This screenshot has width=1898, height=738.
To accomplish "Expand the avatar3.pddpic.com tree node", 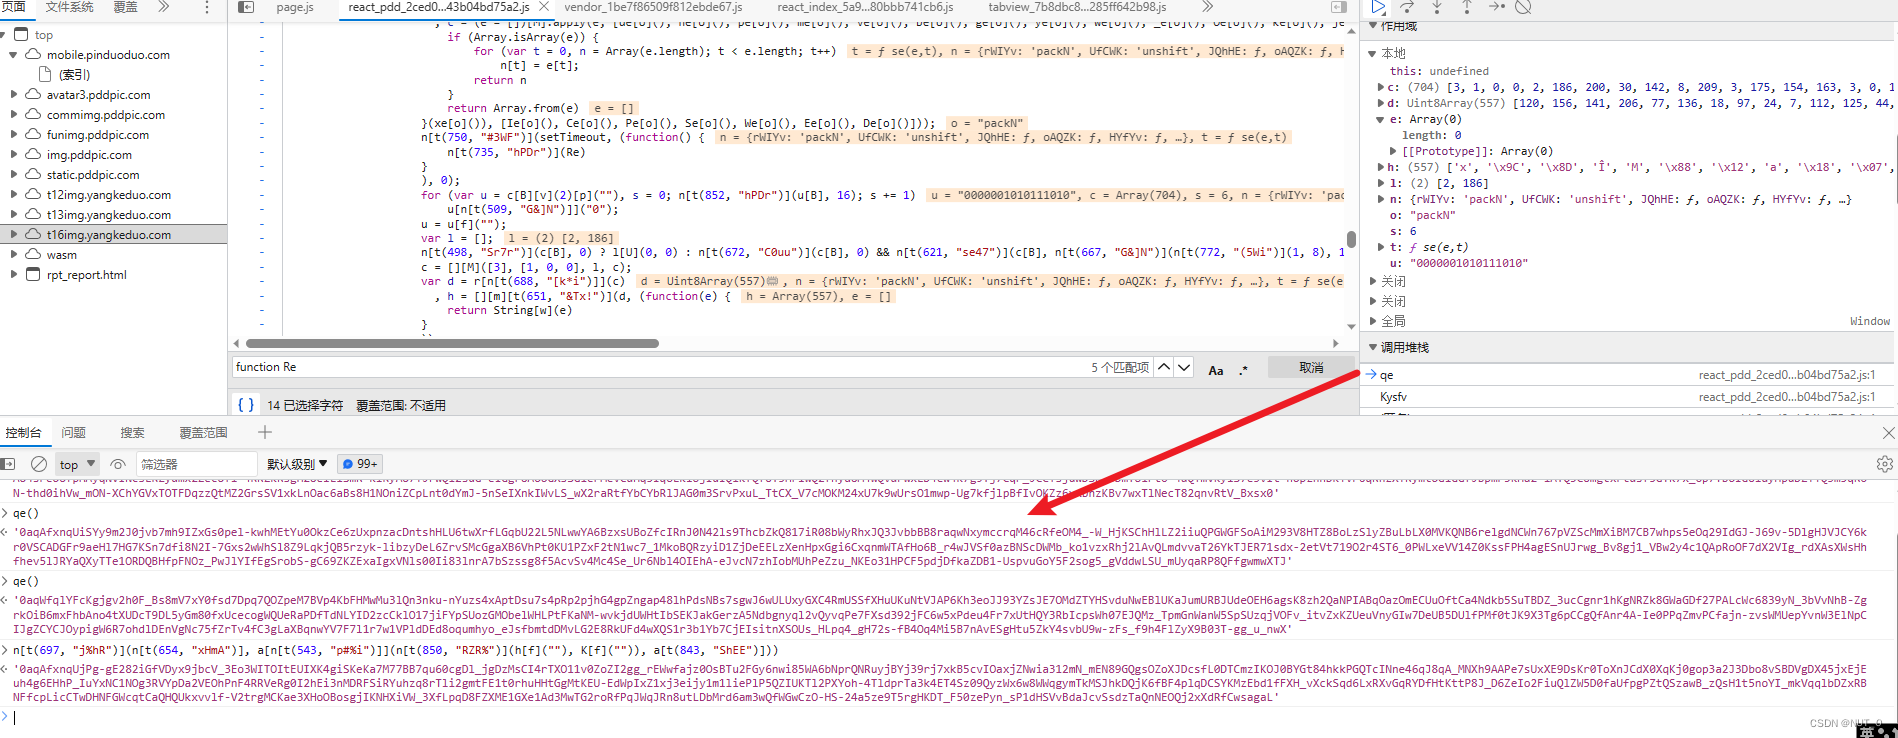I will tap(14, 95).
